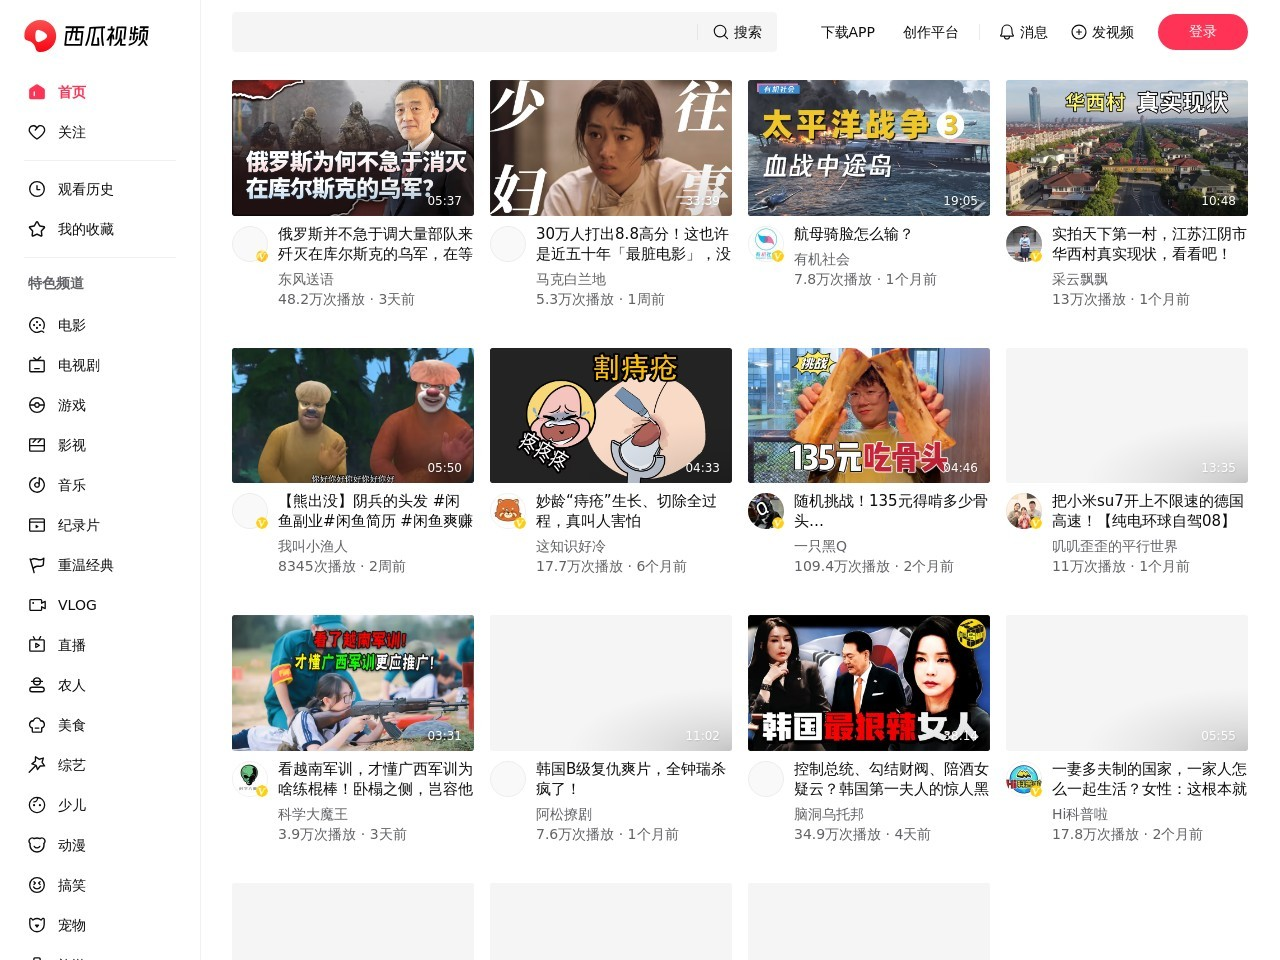Open title 随机挑战！135元得啃多少骨头

click(x=891, y=511)
